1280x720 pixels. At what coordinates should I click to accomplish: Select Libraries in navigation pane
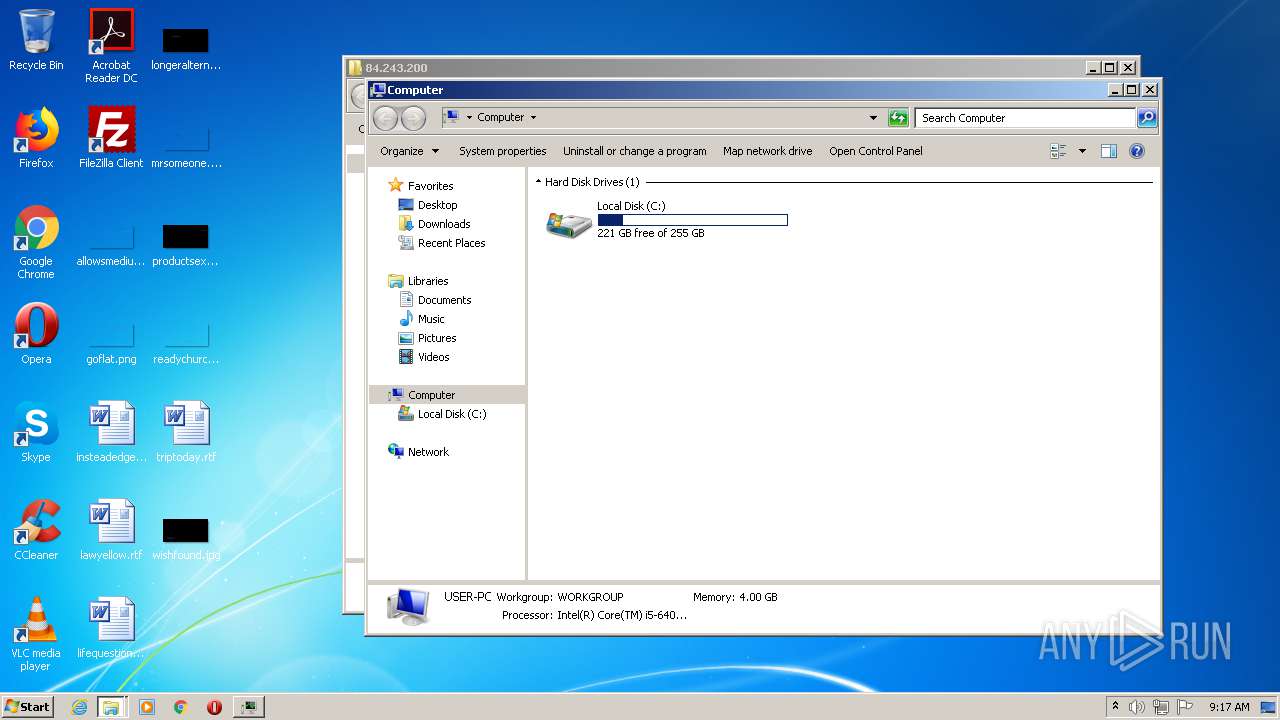pos(428,281)
